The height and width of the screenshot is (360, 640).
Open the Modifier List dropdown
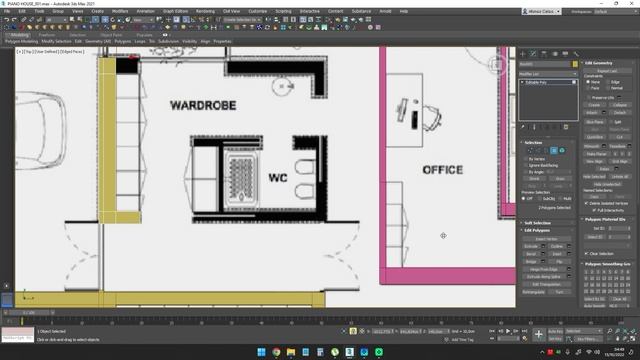548,74
